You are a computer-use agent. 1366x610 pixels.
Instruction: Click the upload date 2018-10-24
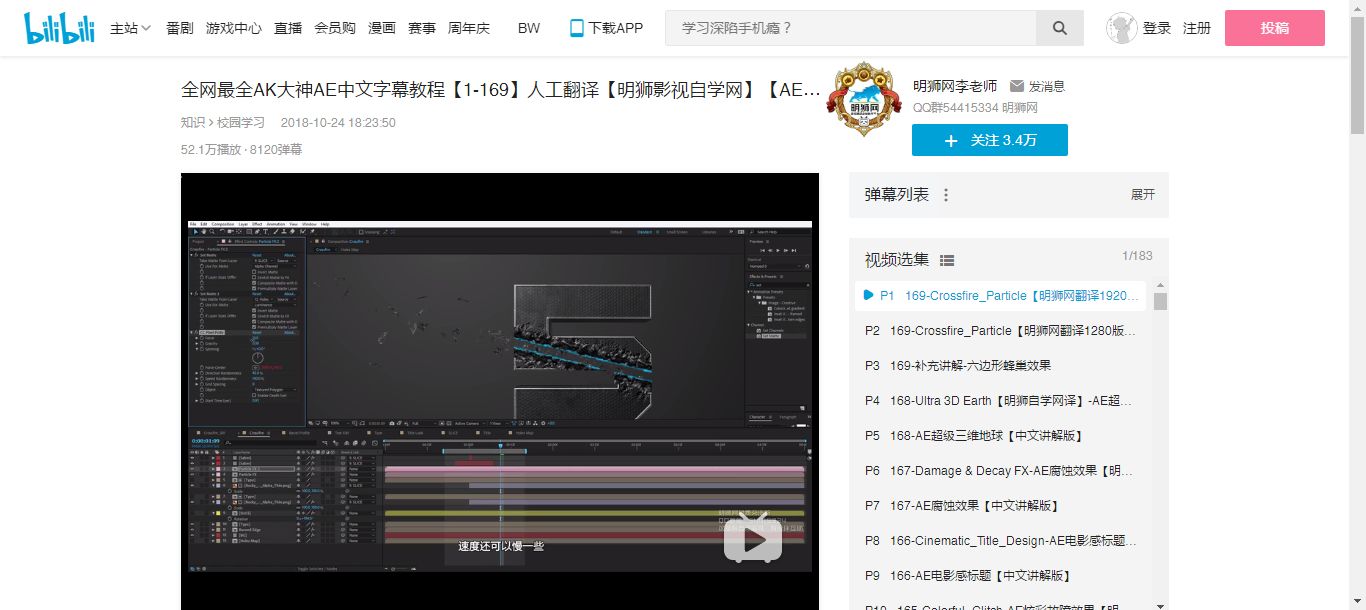(x=338, y=122)
